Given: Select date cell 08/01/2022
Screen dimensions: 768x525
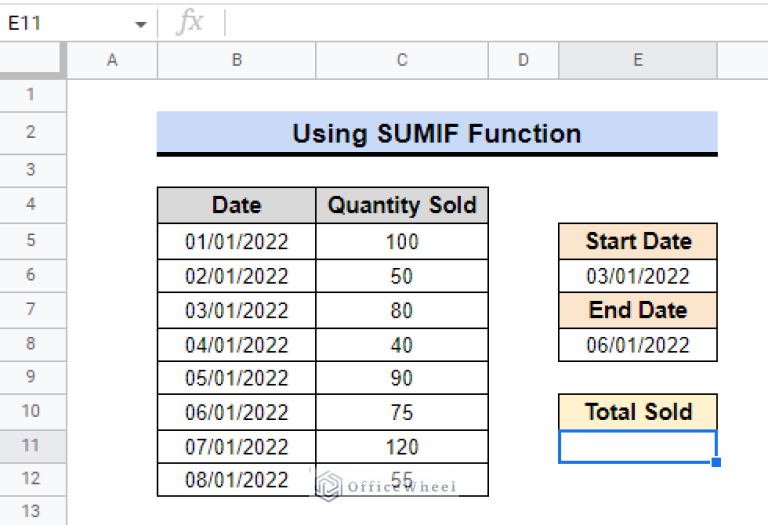Looking at the screenshot, I should [x=237, y=479].
